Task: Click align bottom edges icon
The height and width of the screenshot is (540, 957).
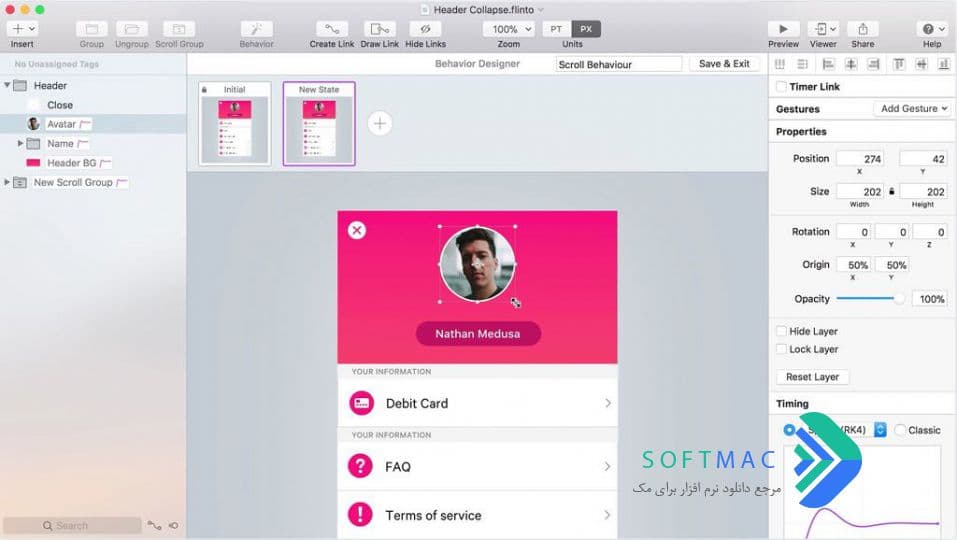Action: pos(944,63)
